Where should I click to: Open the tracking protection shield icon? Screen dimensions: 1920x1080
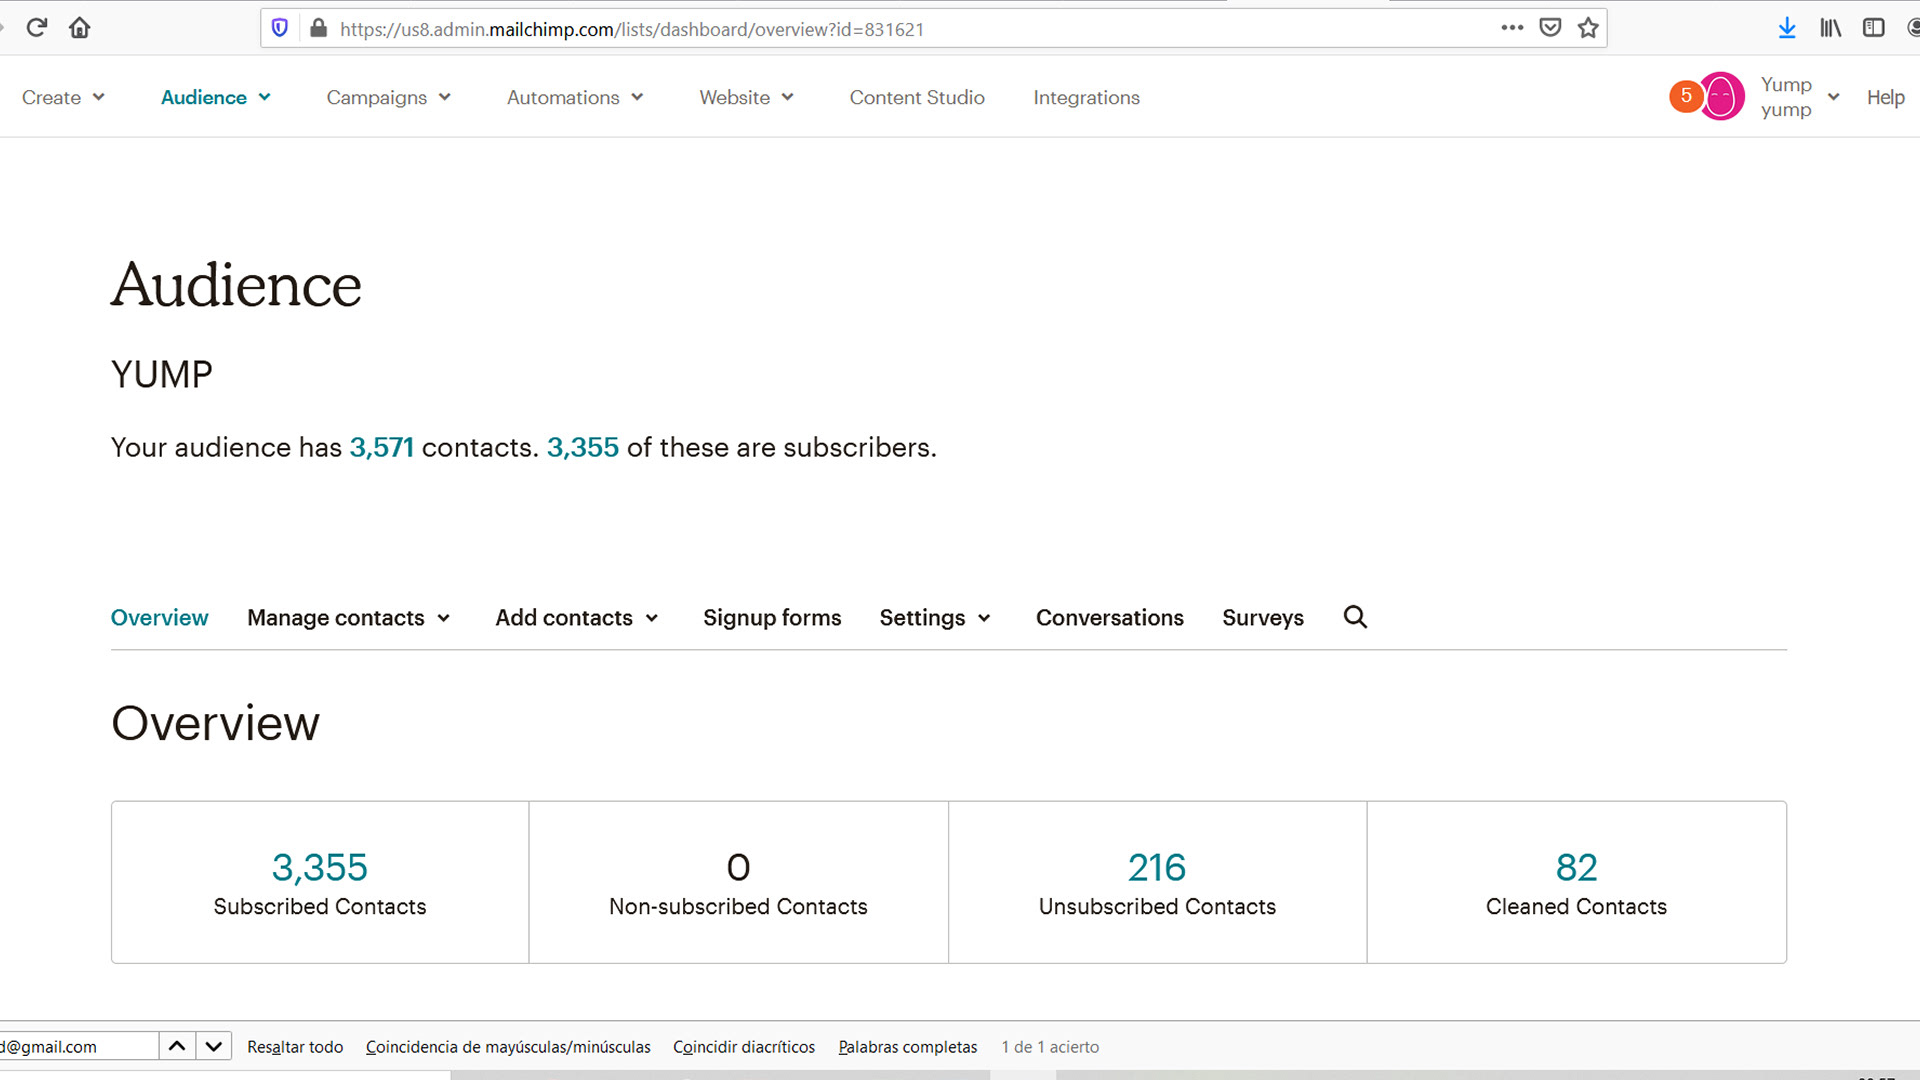click(280, 28)
